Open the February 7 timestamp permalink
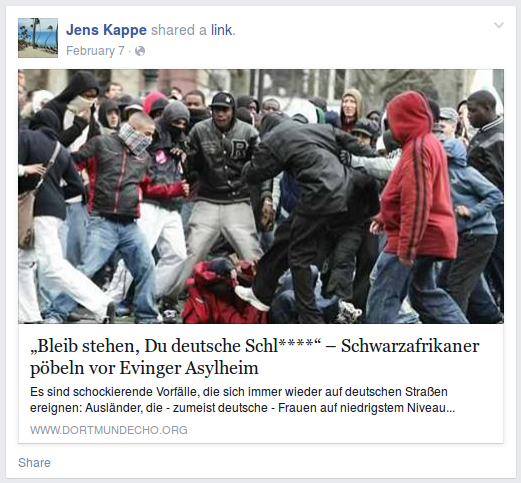This screenshot has width=521, height=483. 95,51
